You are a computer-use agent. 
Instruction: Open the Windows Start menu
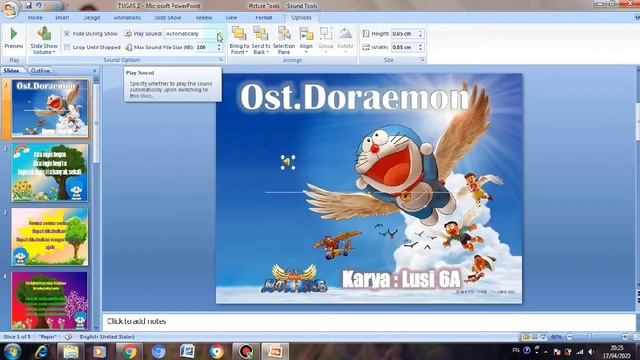pyautogui.click(x=12, y=351)
